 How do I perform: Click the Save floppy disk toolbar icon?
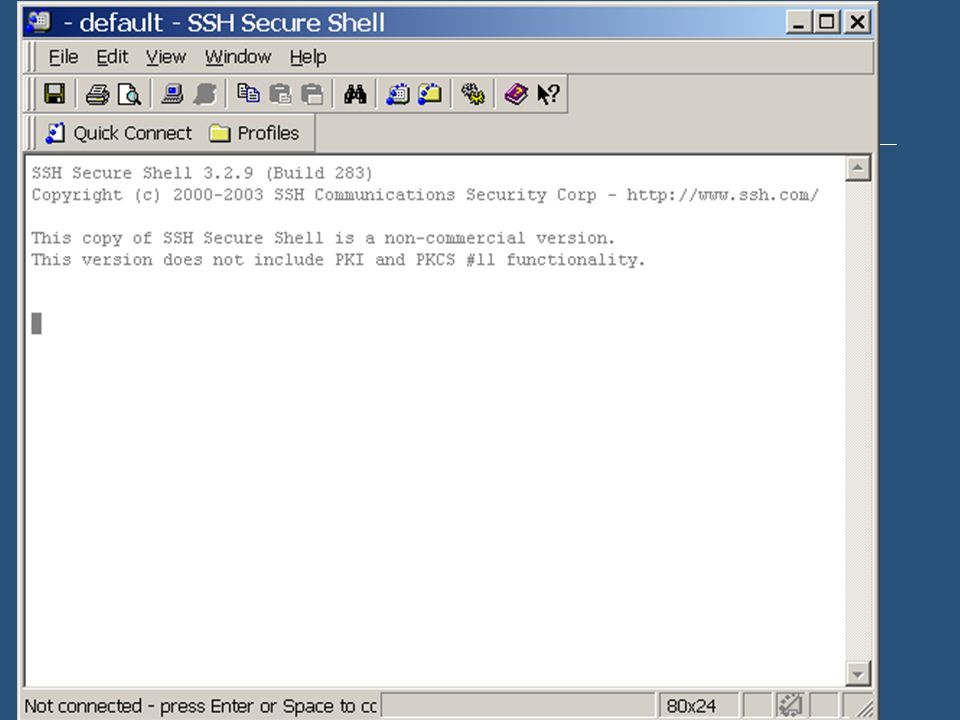click(54, 94)
